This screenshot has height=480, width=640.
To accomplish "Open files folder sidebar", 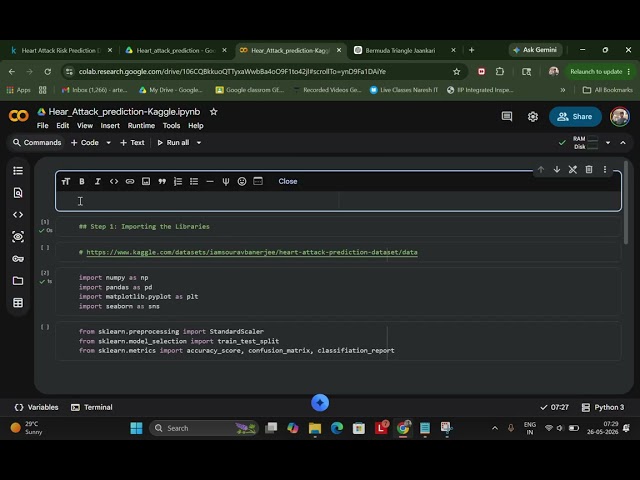I will [x=18, y=281].
